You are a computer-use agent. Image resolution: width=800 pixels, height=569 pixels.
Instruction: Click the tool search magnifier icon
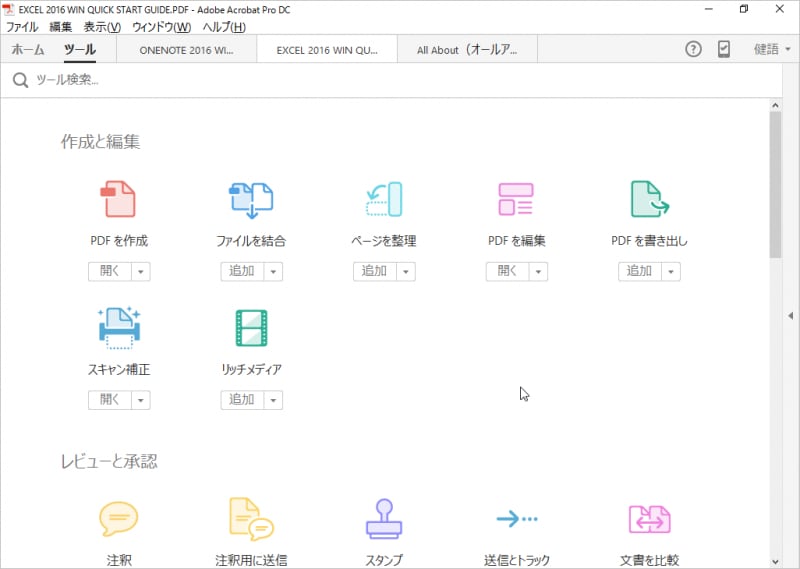[x=20, y=80]
